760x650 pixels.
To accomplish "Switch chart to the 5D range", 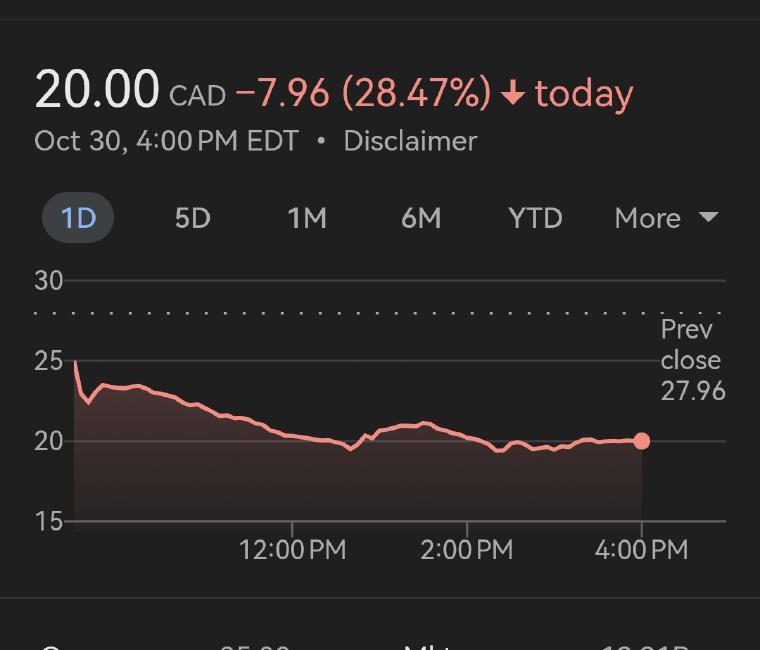I will 193,218.
